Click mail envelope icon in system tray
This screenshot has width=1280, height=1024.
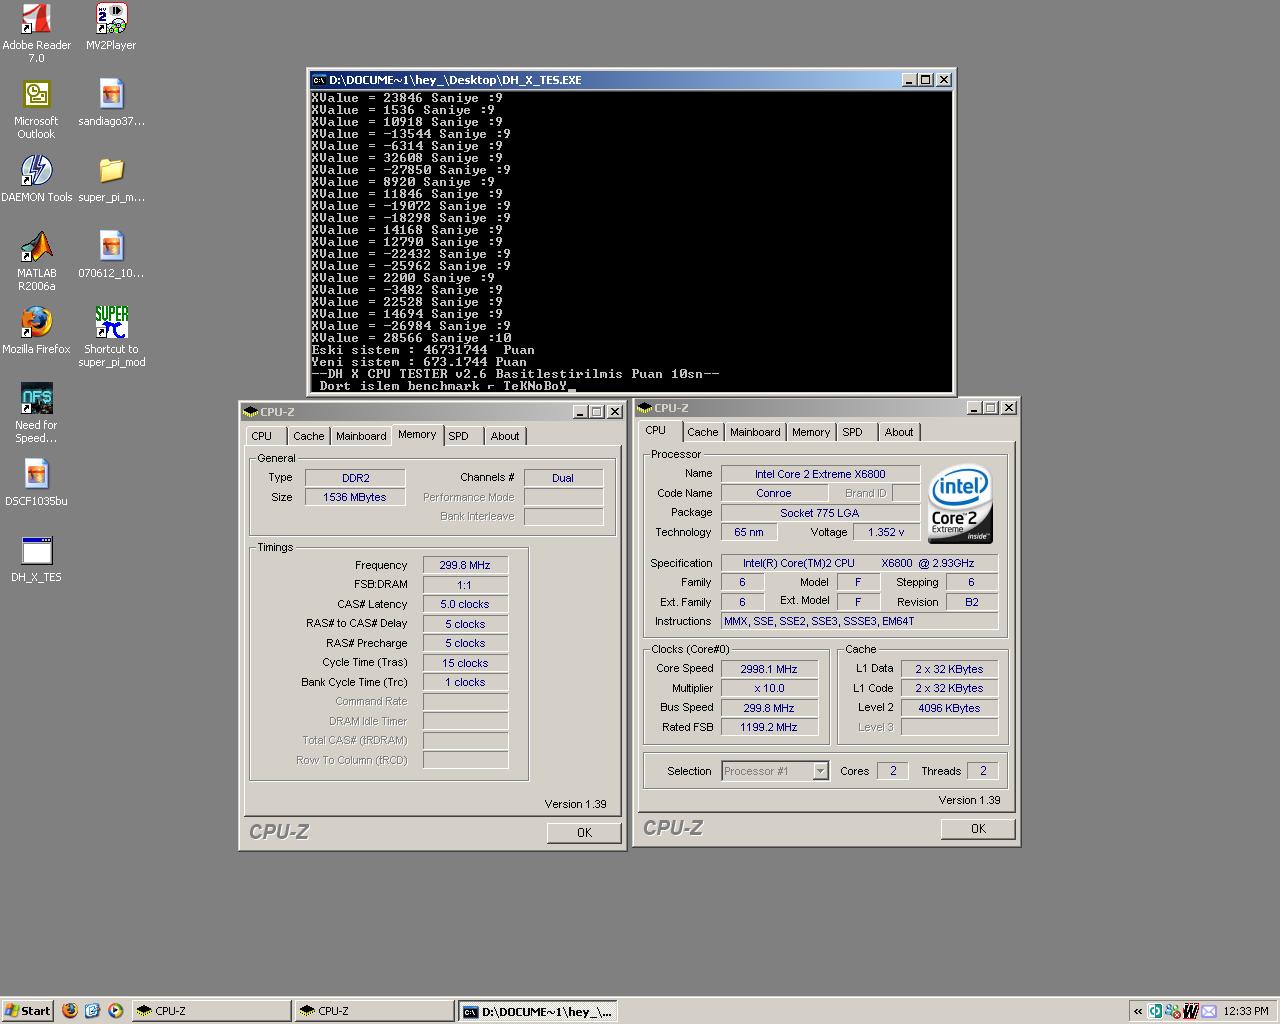coord(1208,1011)
